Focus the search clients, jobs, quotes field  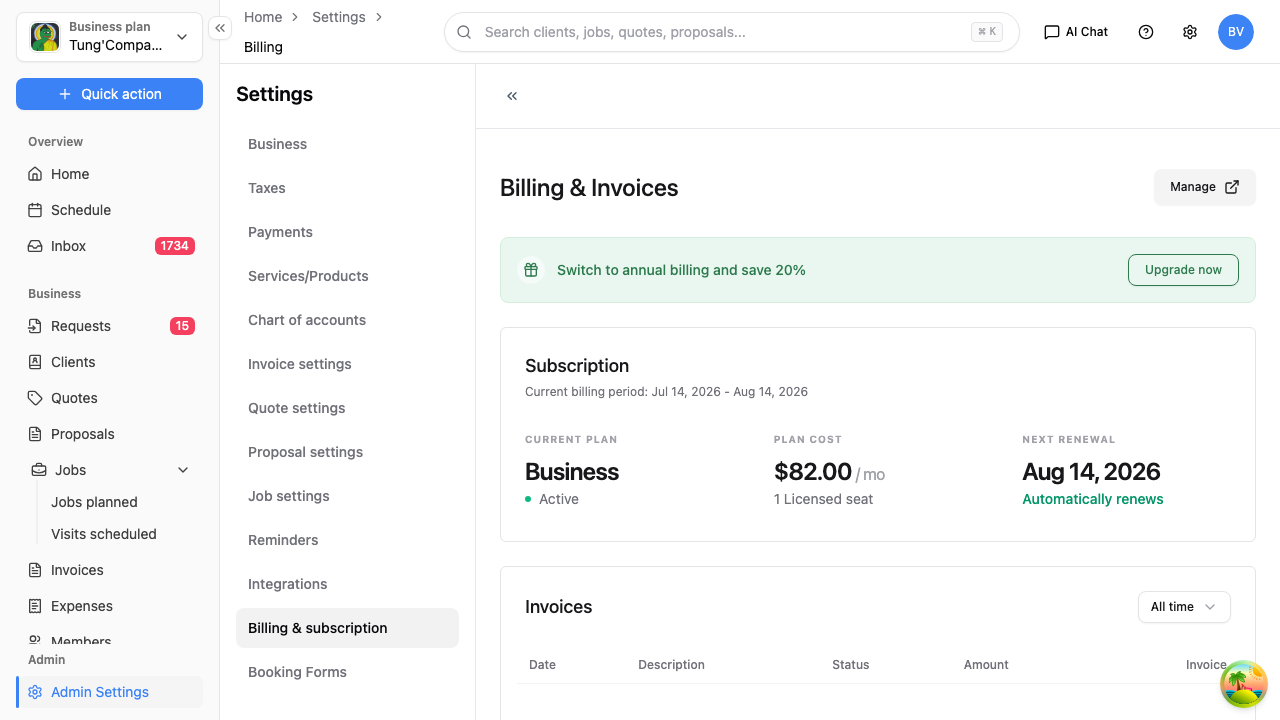732,32
